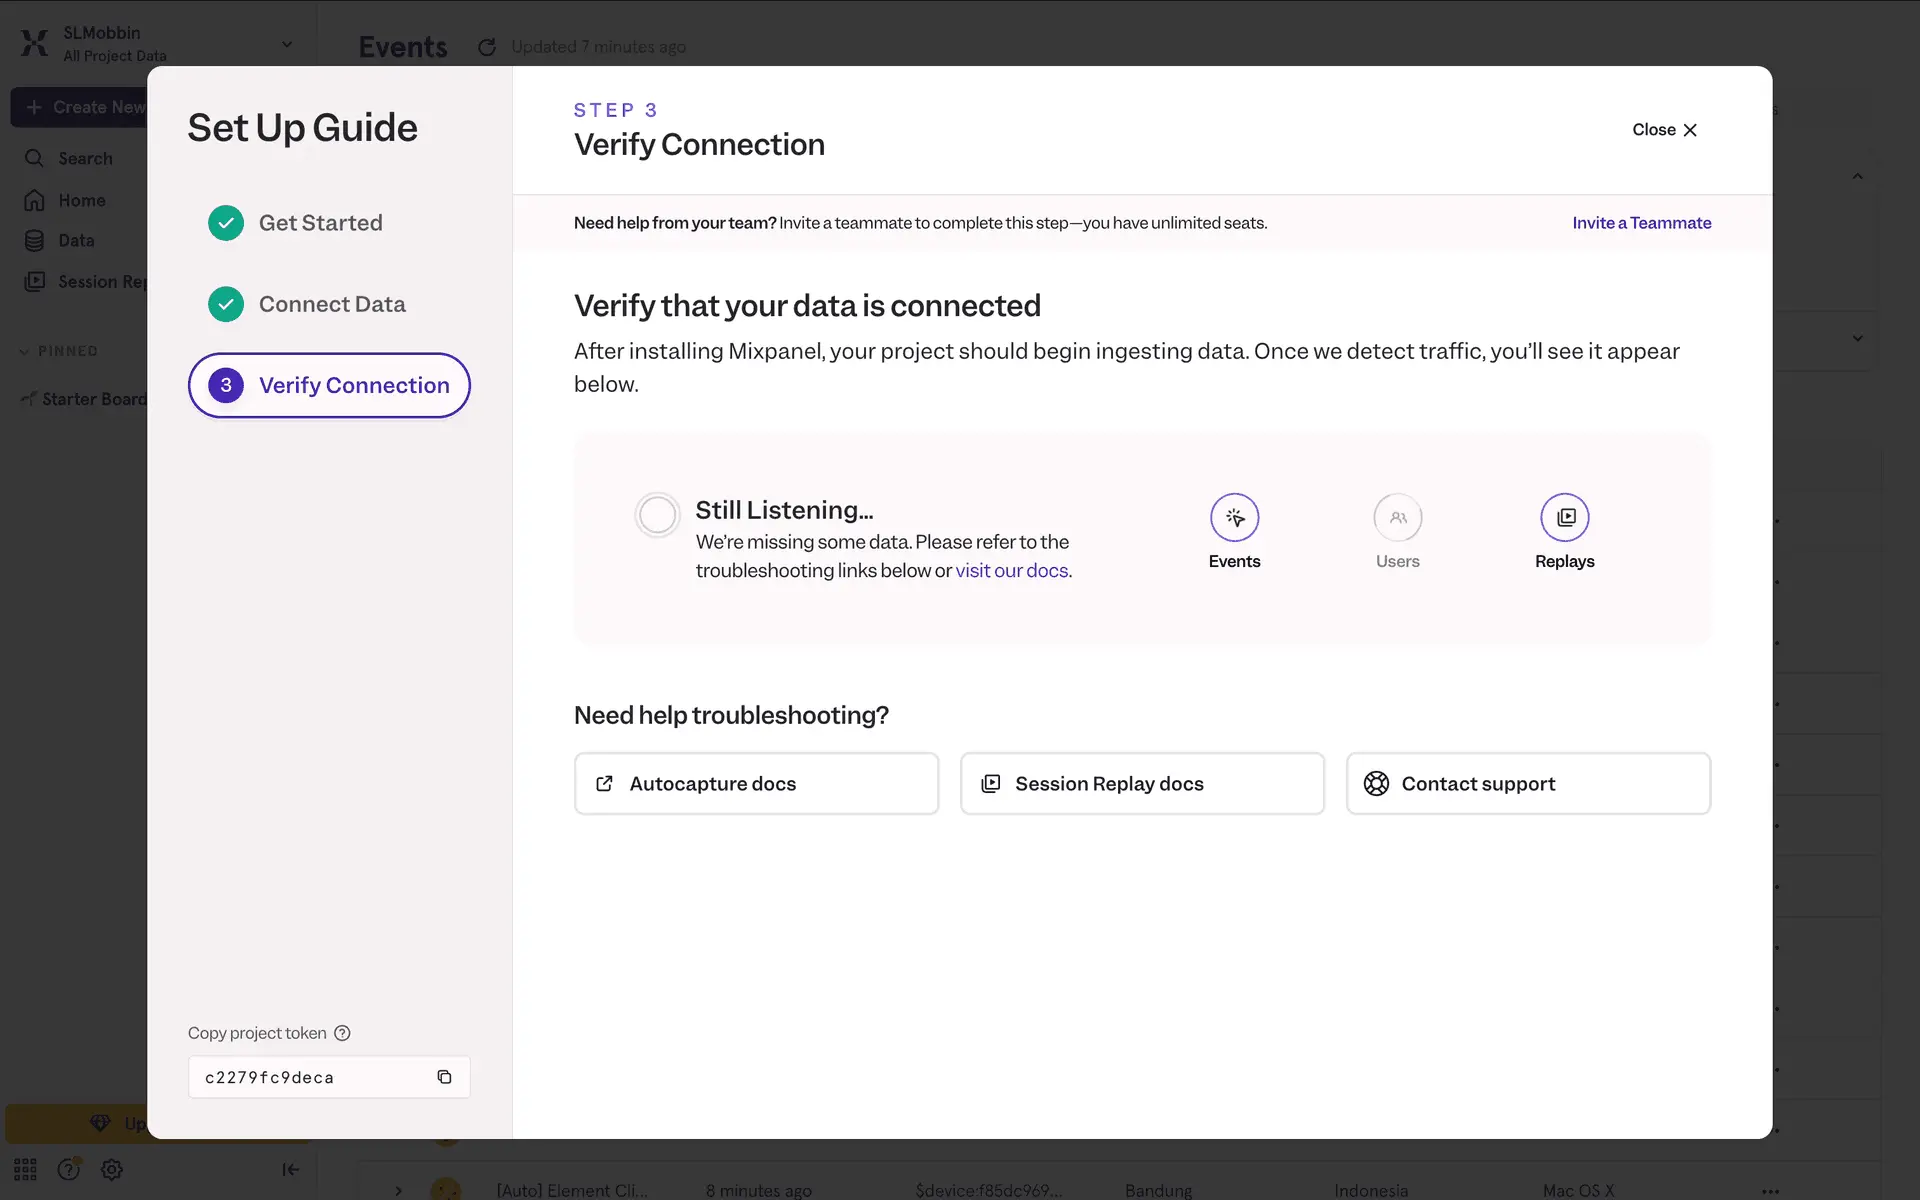Open the SLMobbin project dropdown

tap(287, 44)
